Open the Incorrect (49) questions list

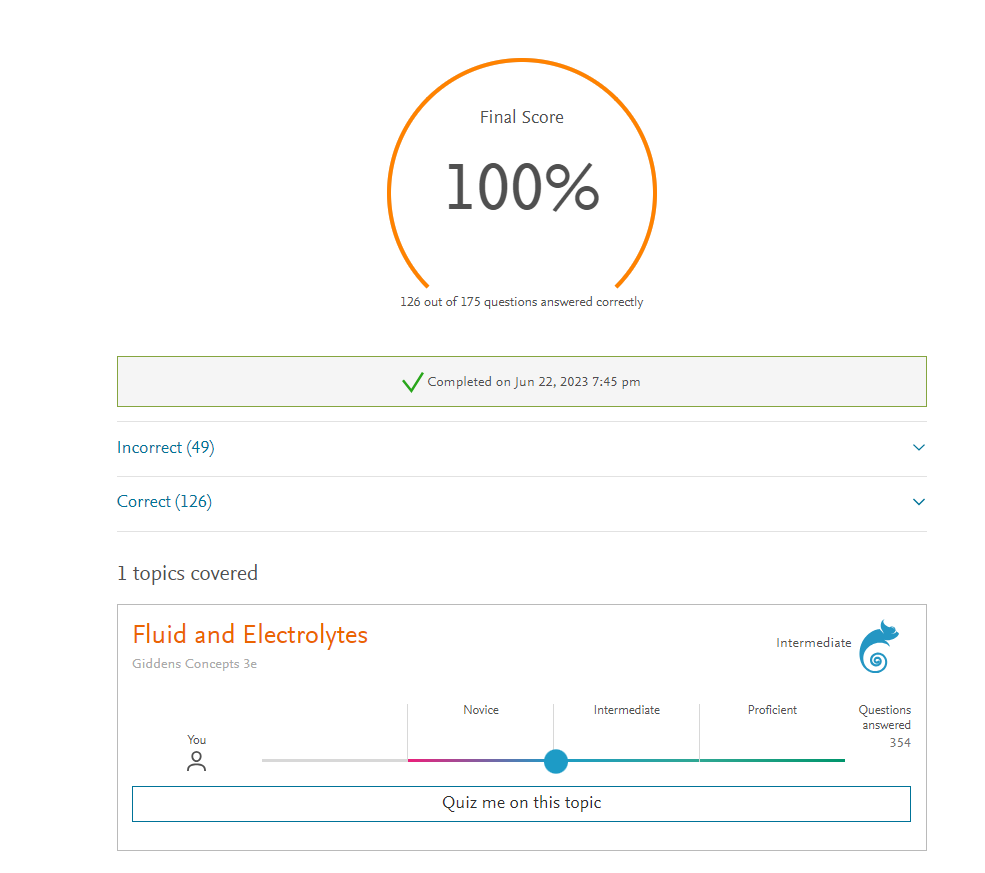tap(166, 448)
